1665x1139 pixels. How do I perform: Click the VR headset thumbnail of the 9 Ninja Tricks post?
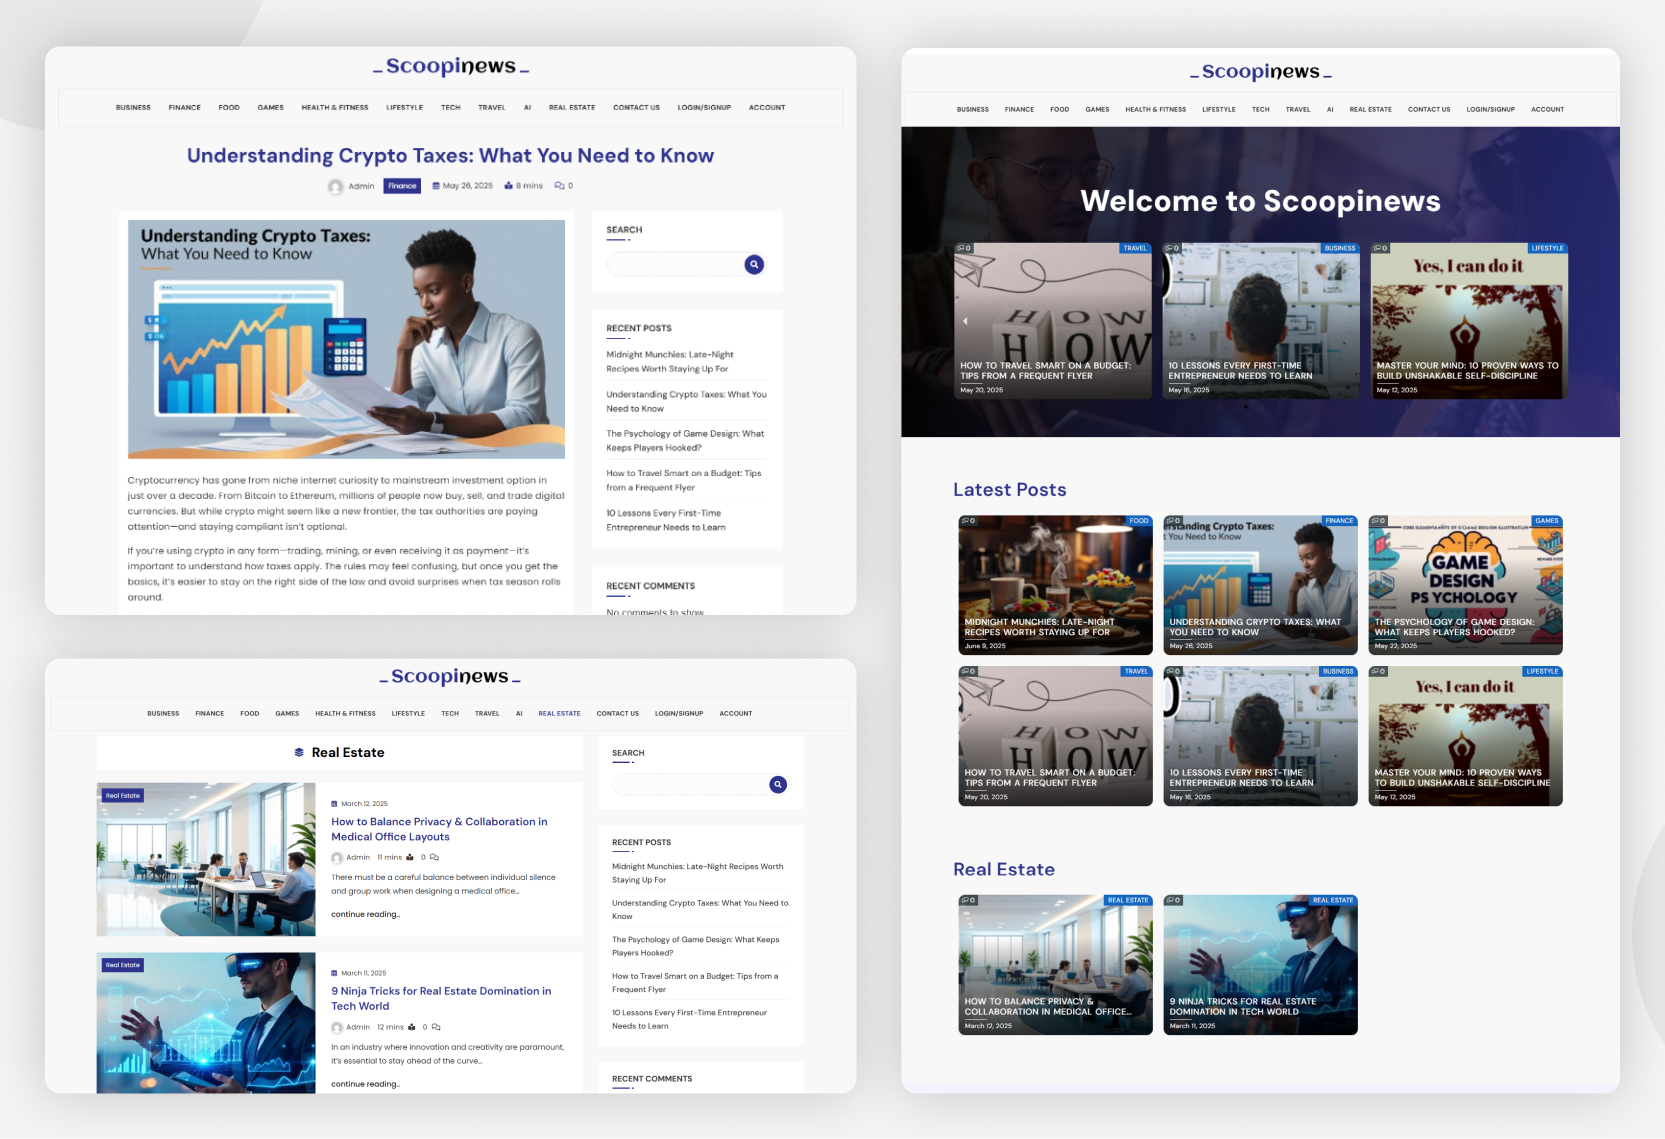tap(206, 1023)
